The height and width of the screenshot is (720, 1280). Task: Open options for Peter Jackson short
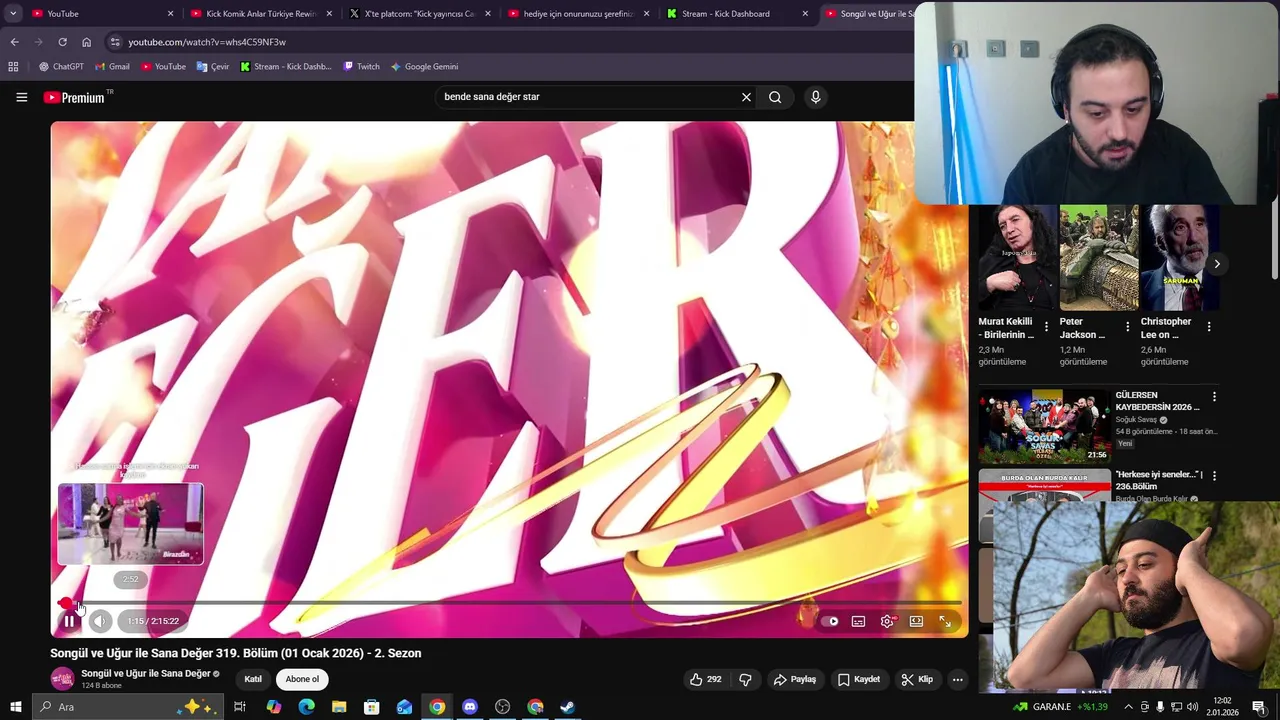(x=1128, y=327)
